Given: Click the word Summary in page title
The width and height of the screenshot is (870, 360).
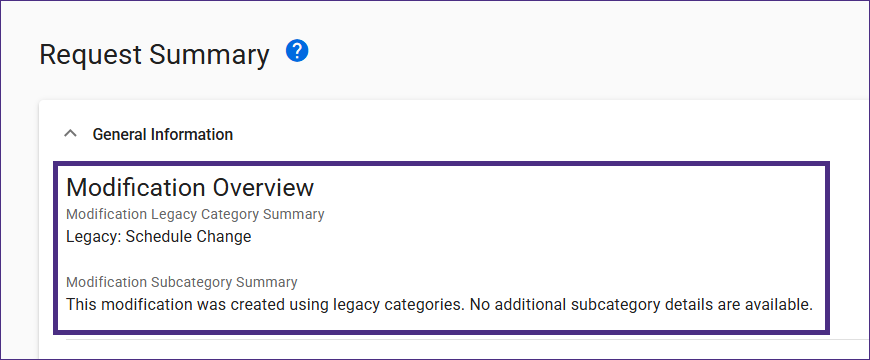Looking at the screenshot, I should tap(209, 56).
